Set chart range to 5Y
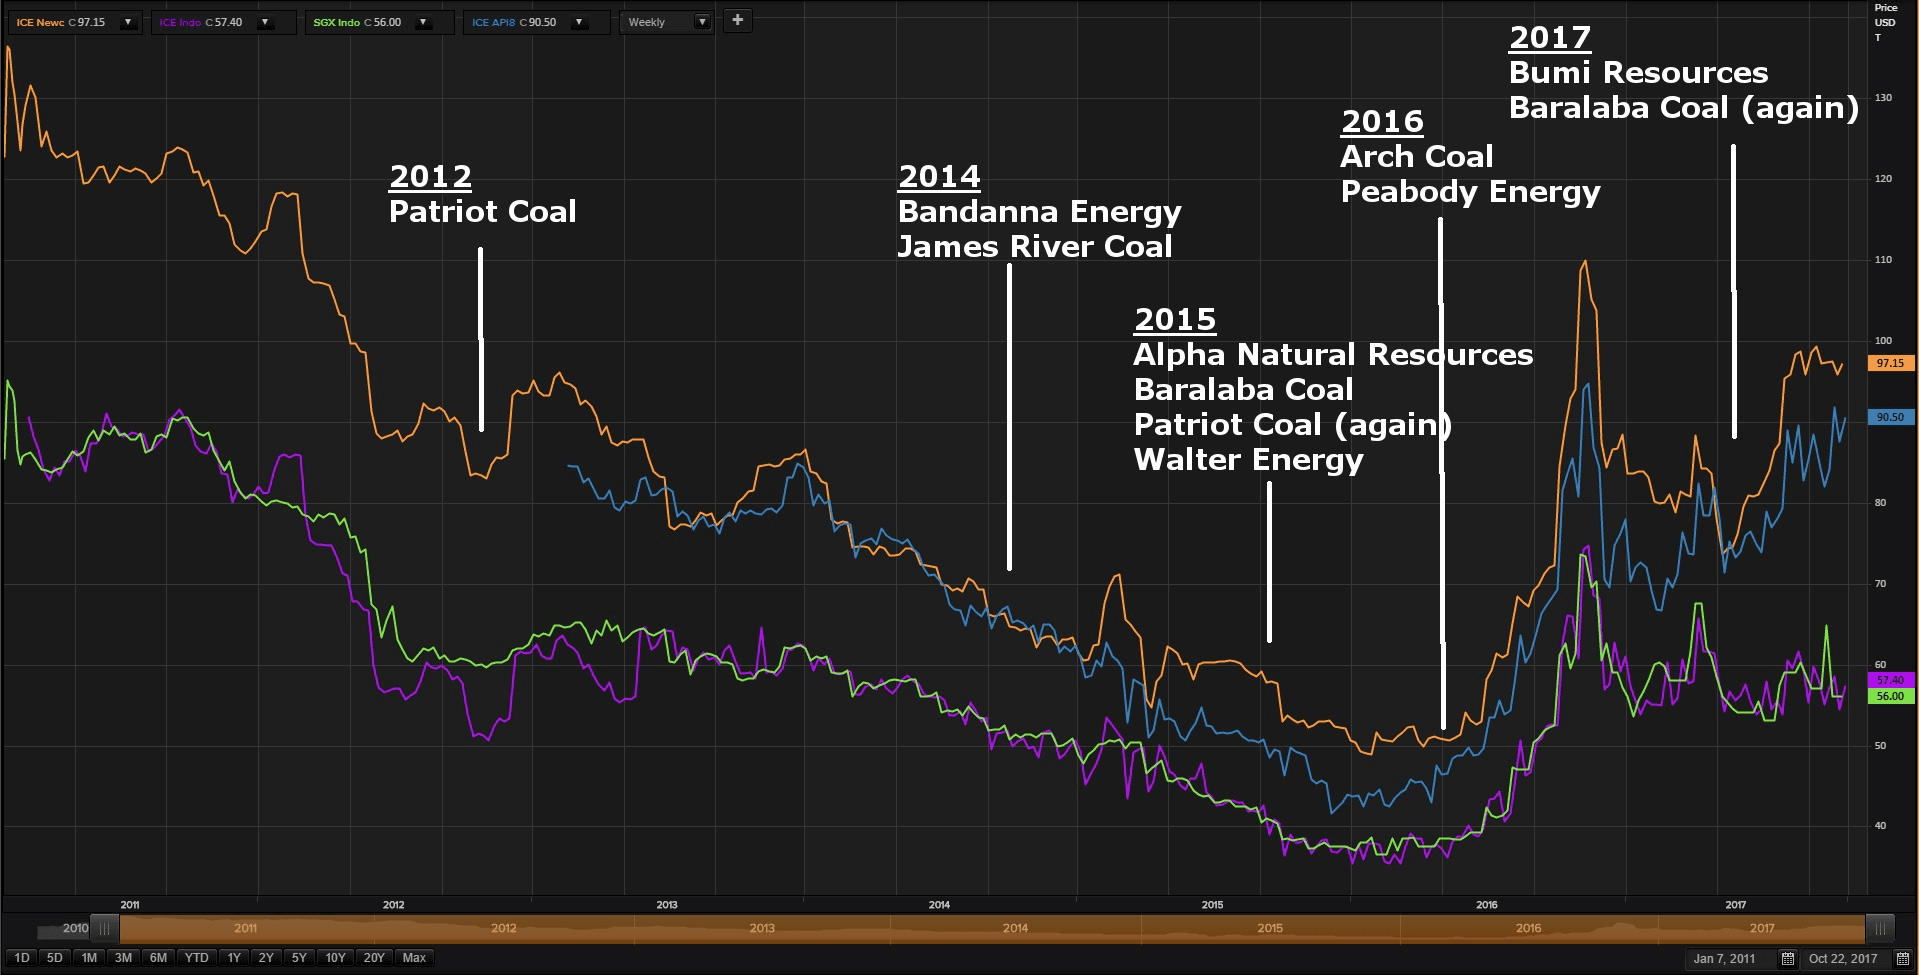This screenshot has width=1919, height=975. click(x=299, y=958)
